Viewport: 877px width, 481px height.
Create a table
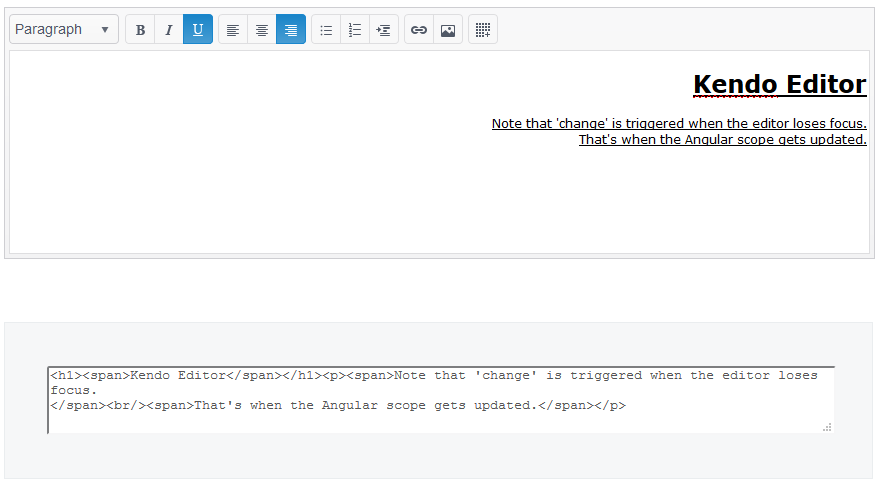483,29
